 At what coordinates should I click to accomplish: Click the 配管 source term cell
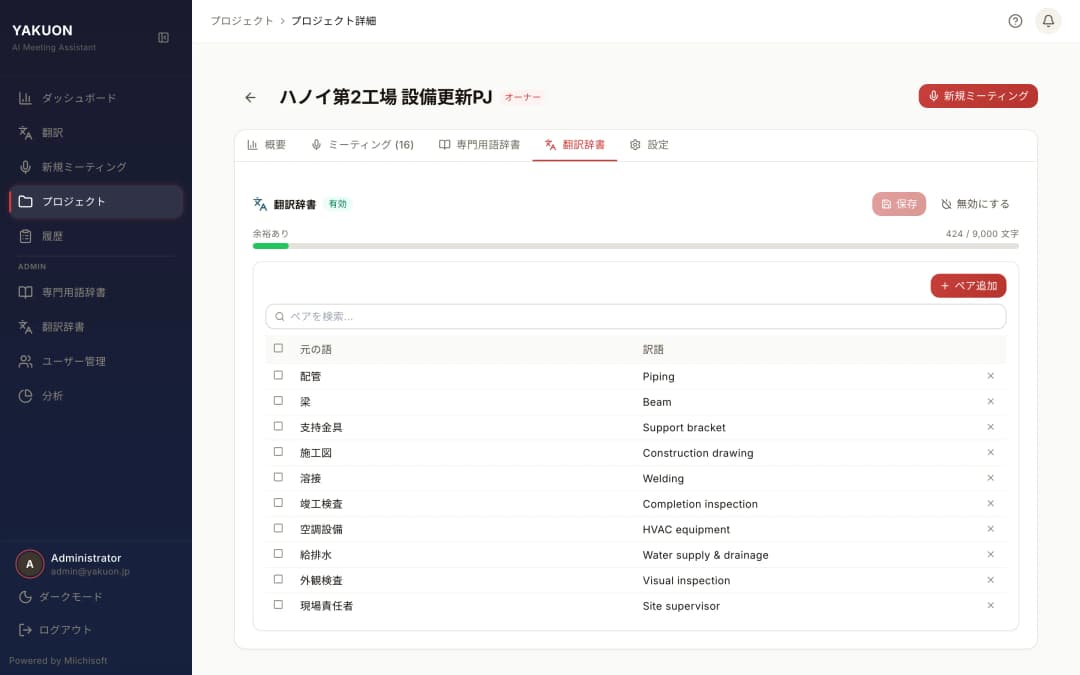coord(311,376)
